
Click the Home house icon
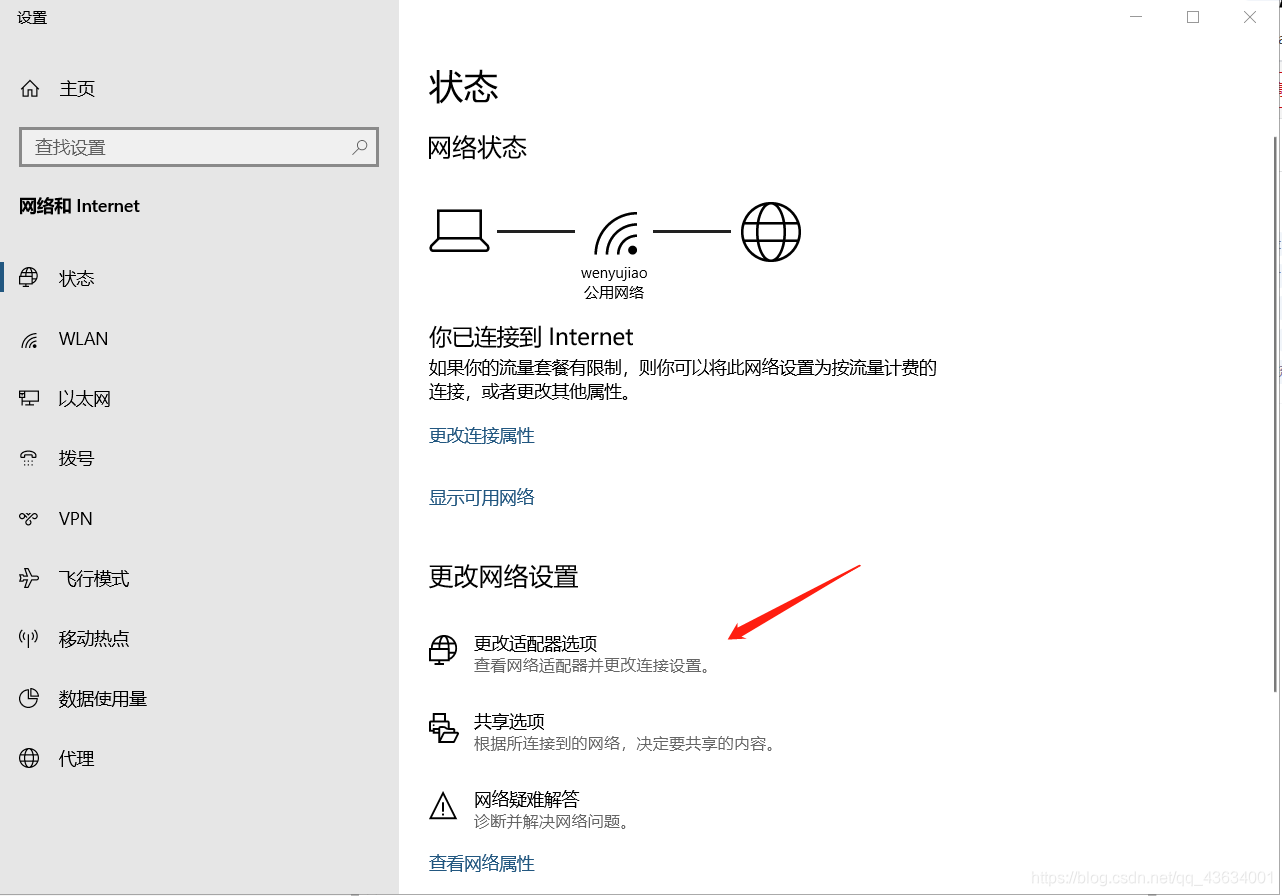tap(30, 88)
